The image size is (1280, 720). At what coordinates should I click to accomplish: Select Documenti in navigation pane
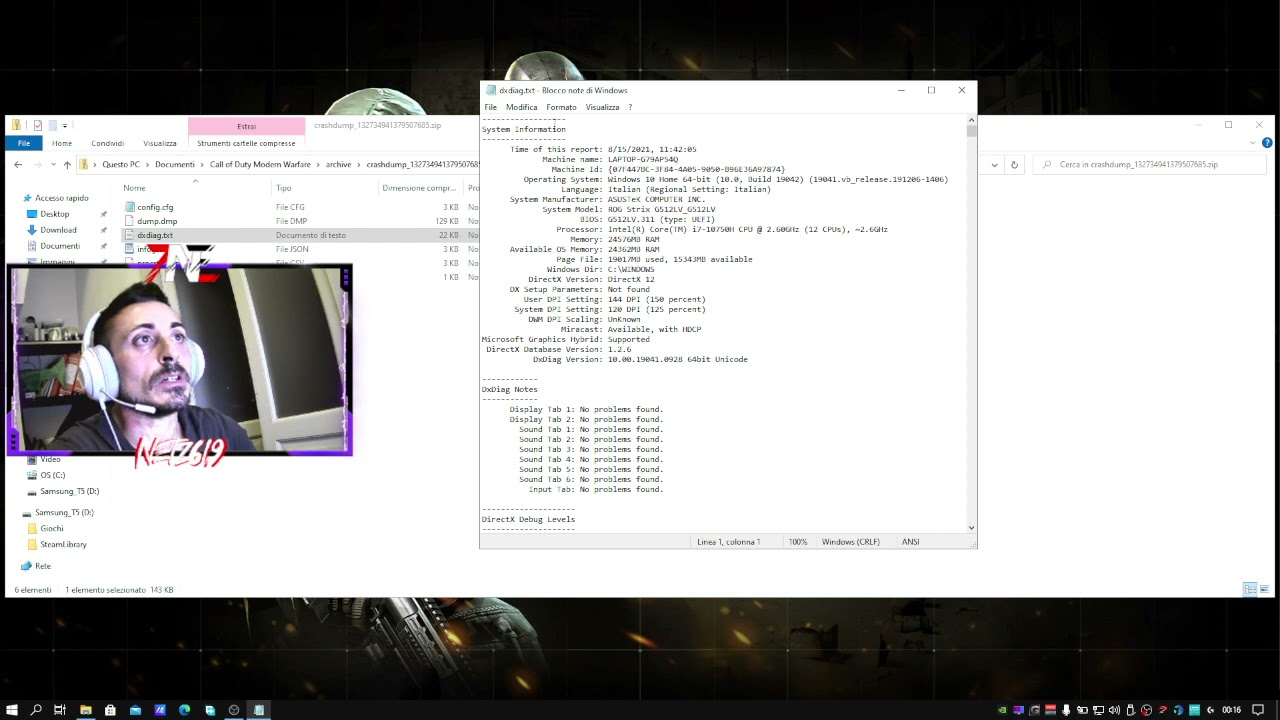[x=60, y=246]
